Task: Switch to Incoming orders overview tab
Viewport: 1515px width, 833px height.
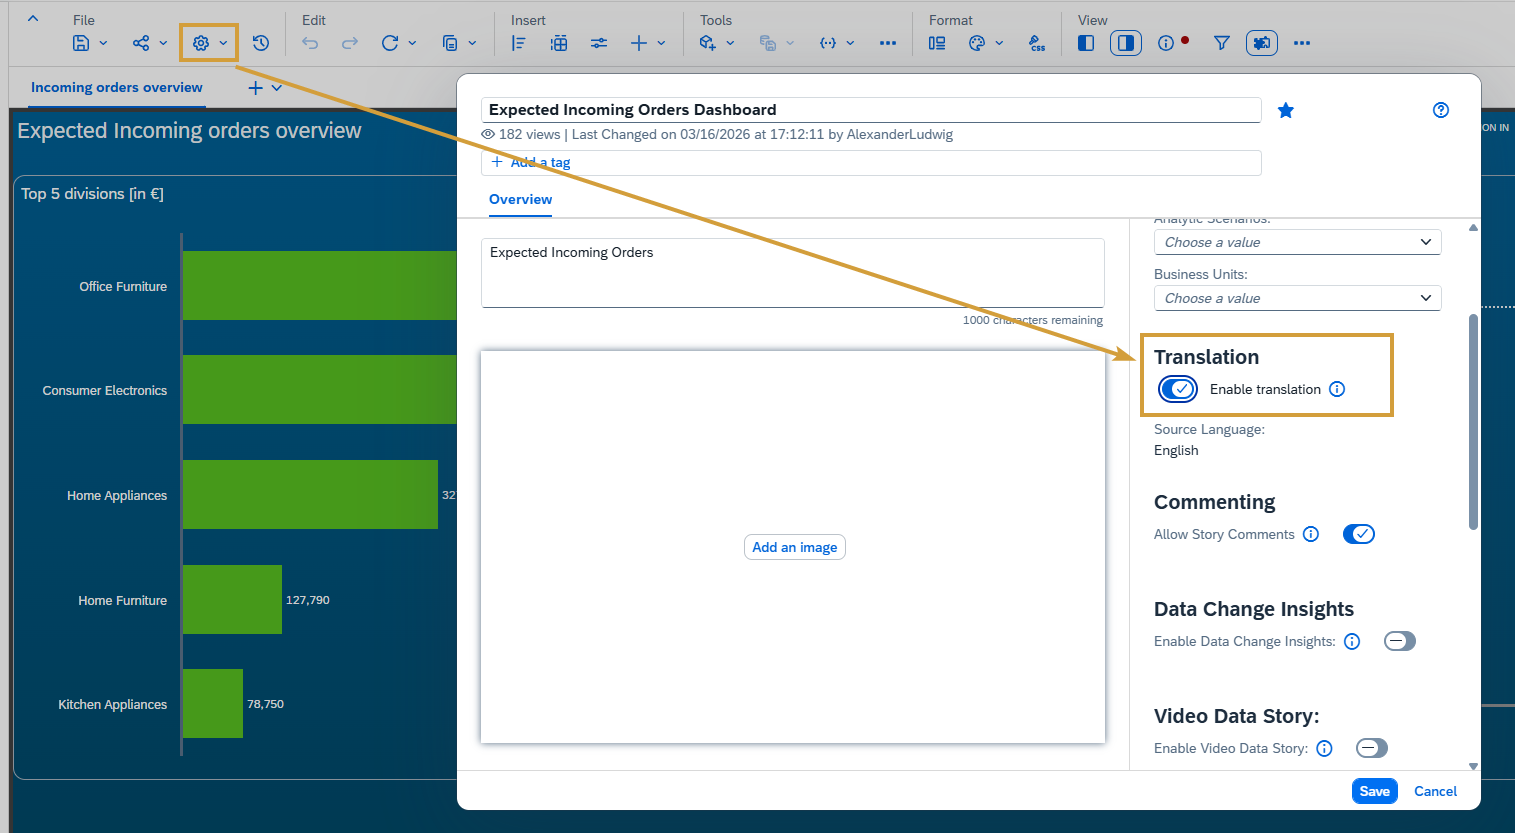Action: tap(117, 88)
